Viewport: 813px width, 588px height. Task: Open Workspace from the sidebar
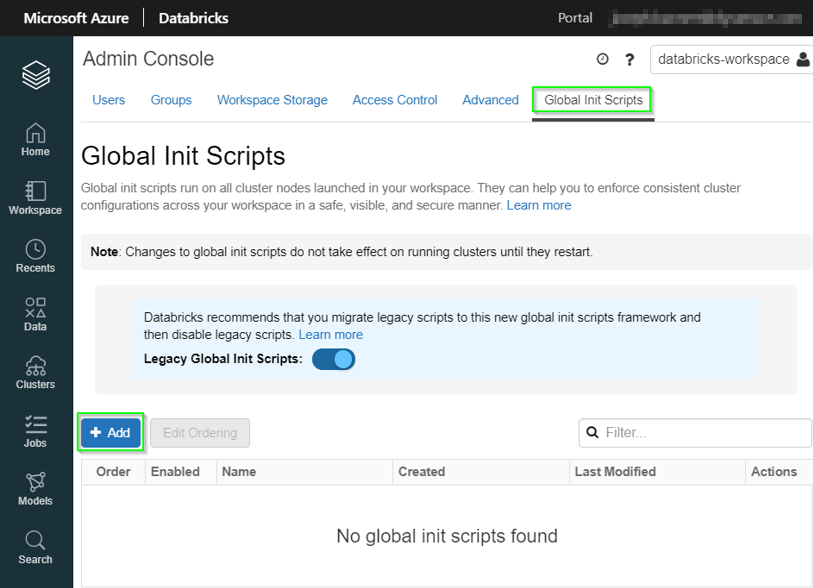(x=35, y=197)
